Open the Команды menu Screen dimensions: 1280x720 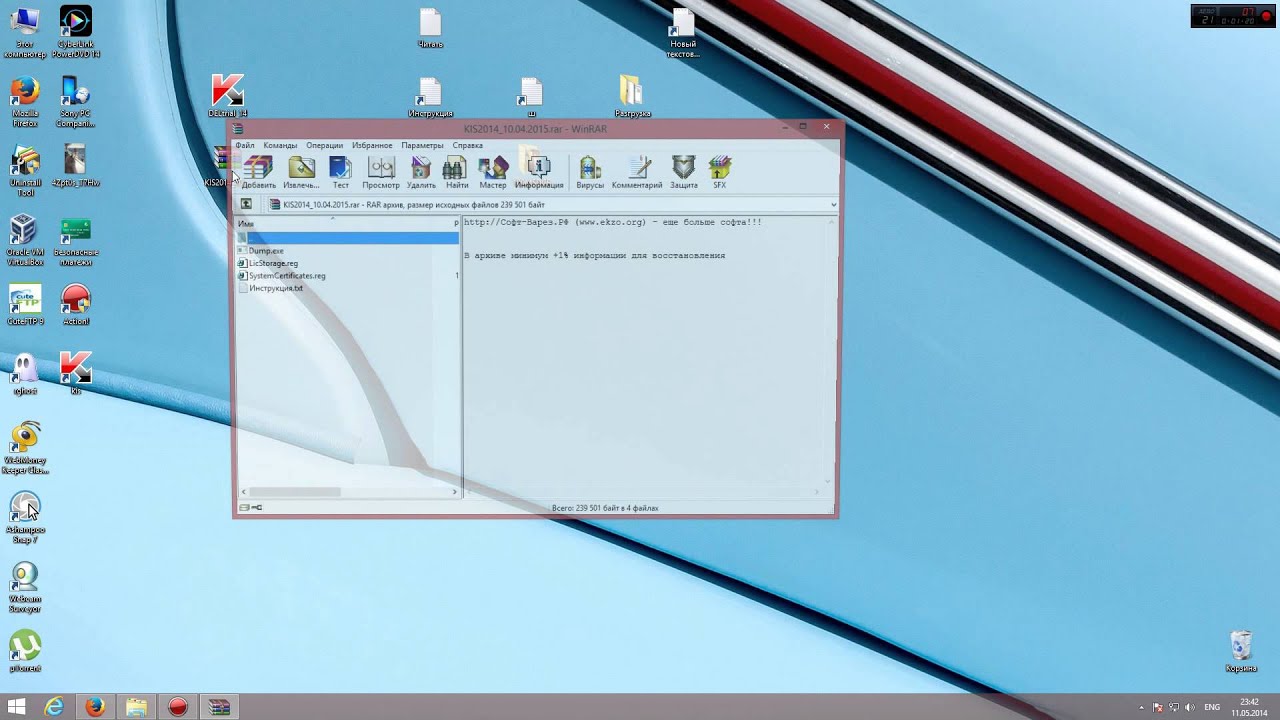(280, 145)
